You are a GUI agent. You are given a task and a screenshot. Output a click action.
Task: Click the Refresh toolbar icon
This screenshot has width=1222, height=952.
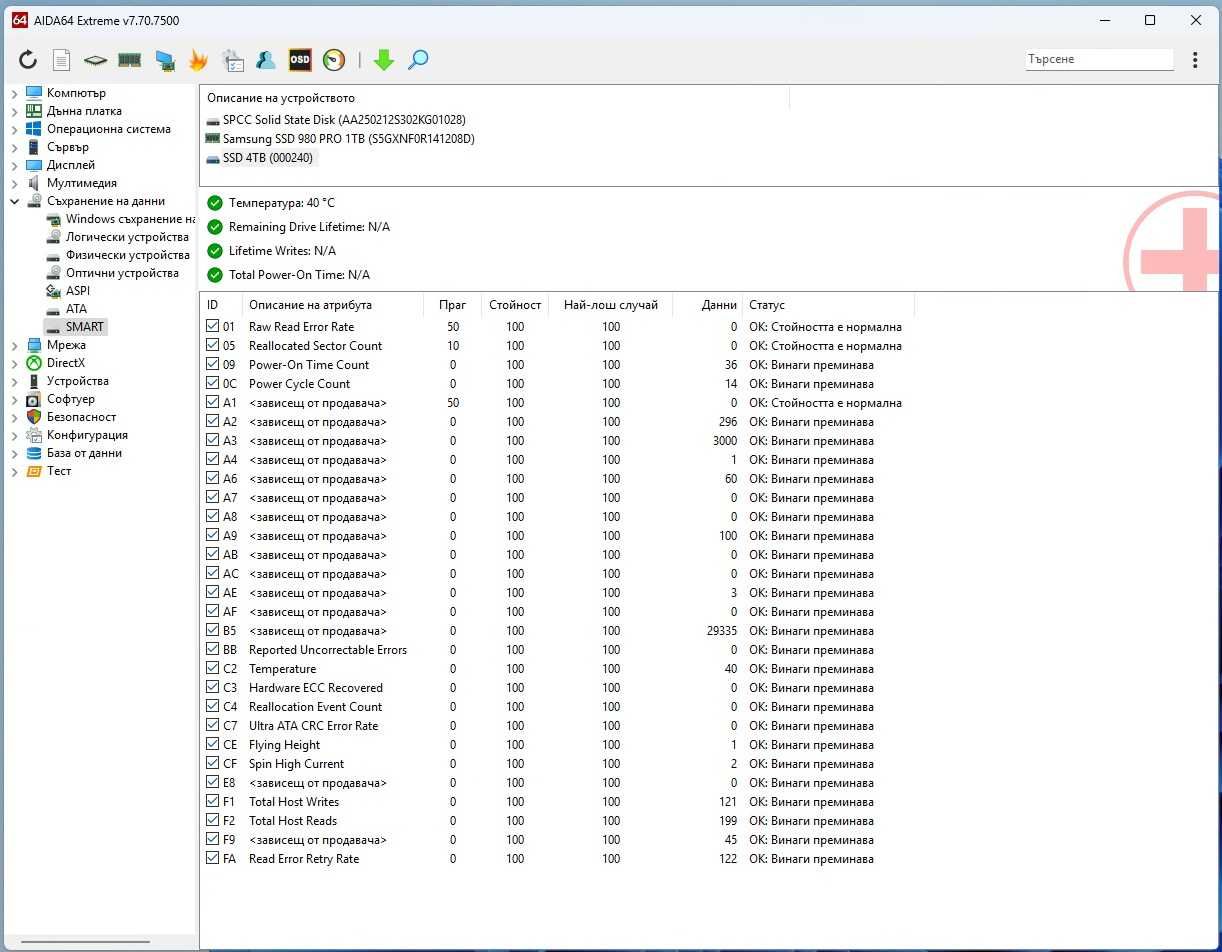coord(28,60)
